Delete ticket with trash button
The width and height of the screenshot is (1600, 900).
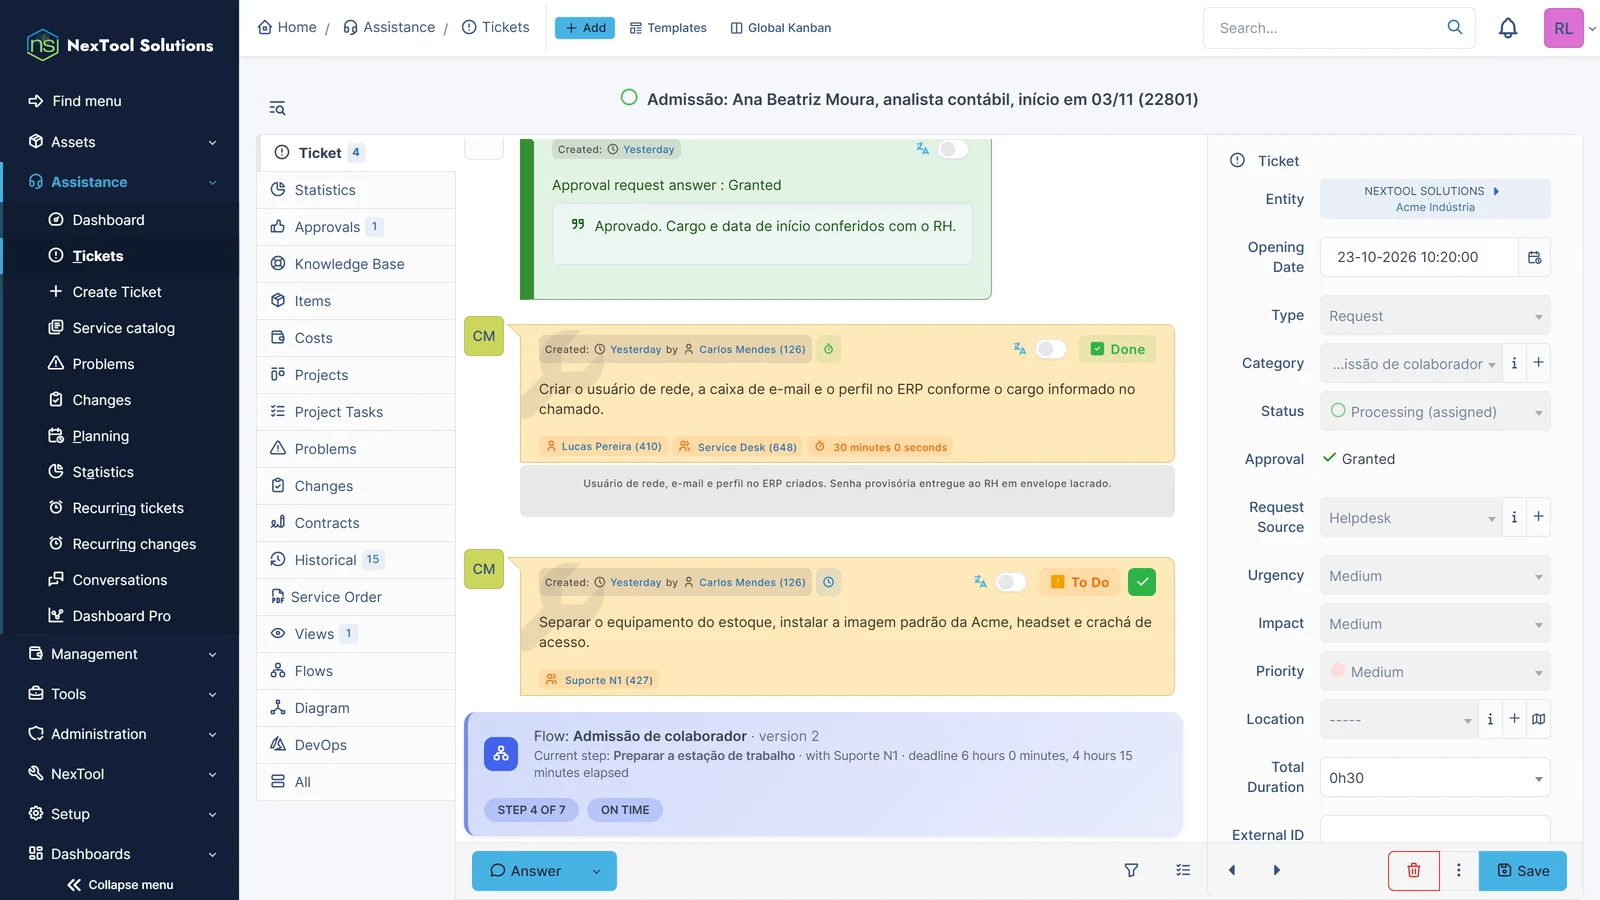[x=1414, y=871]
